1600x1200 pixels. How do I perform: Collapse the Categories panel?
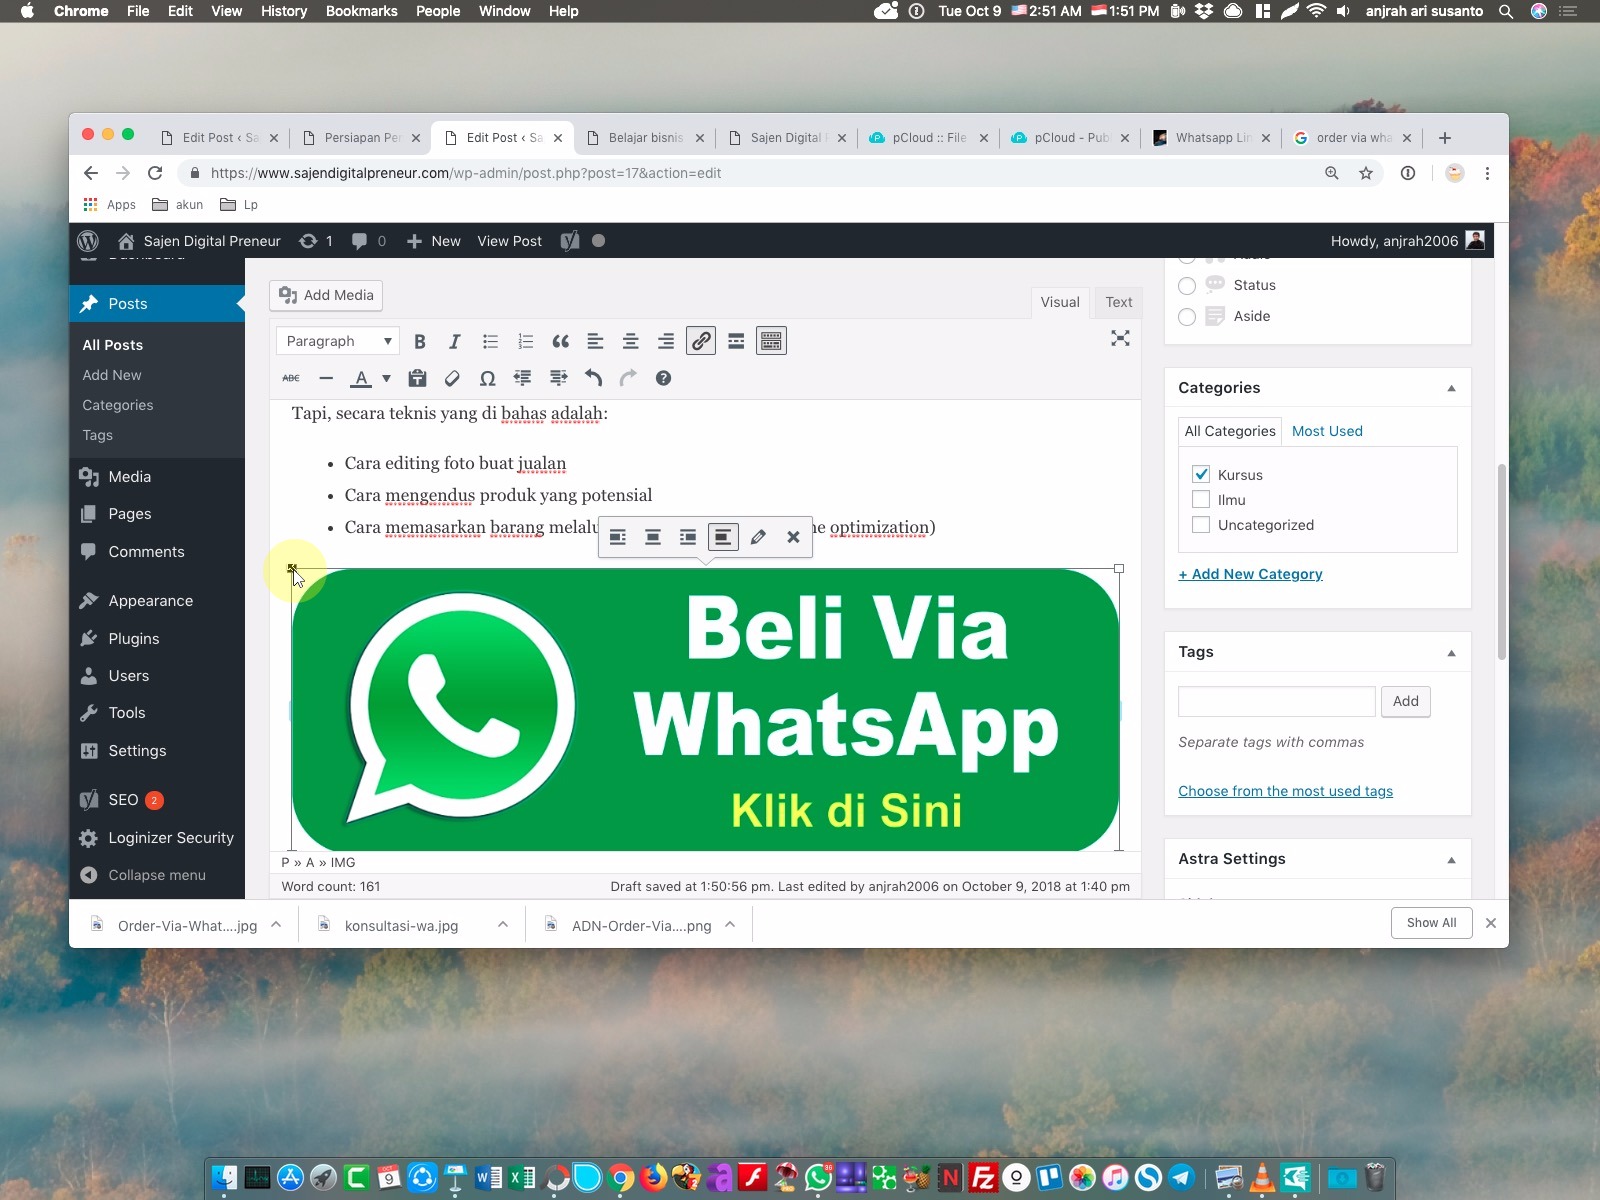point(1451,388)
